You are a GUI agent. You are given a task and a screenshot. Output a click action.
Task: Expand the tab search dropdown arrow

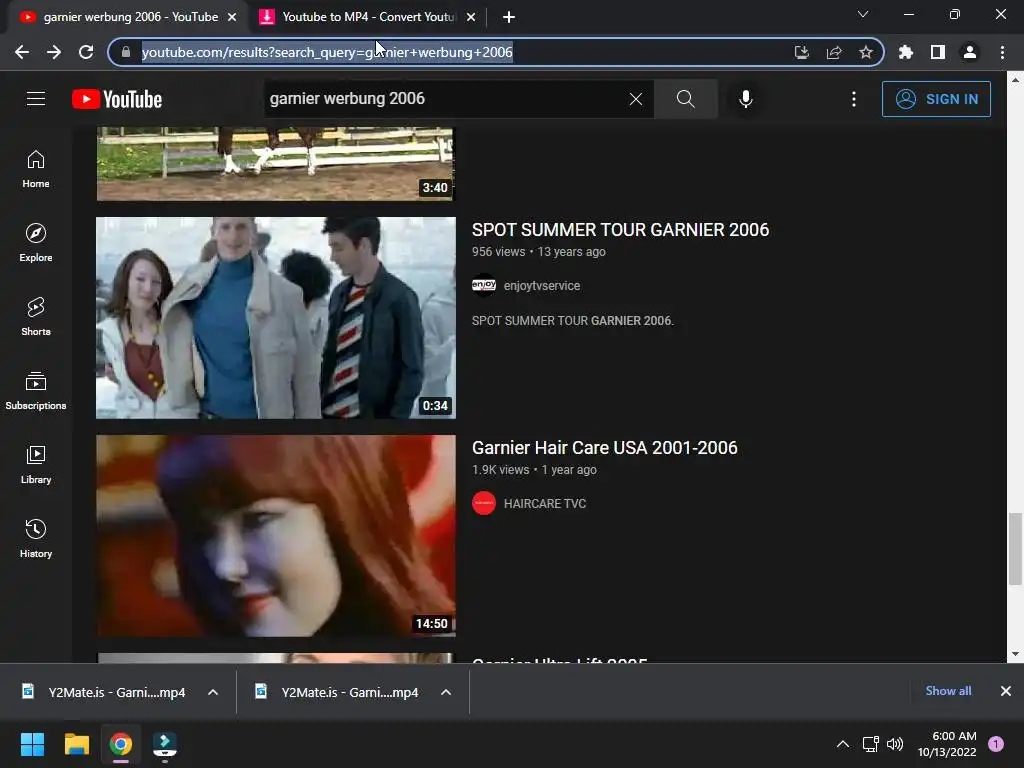coord(862,14)
